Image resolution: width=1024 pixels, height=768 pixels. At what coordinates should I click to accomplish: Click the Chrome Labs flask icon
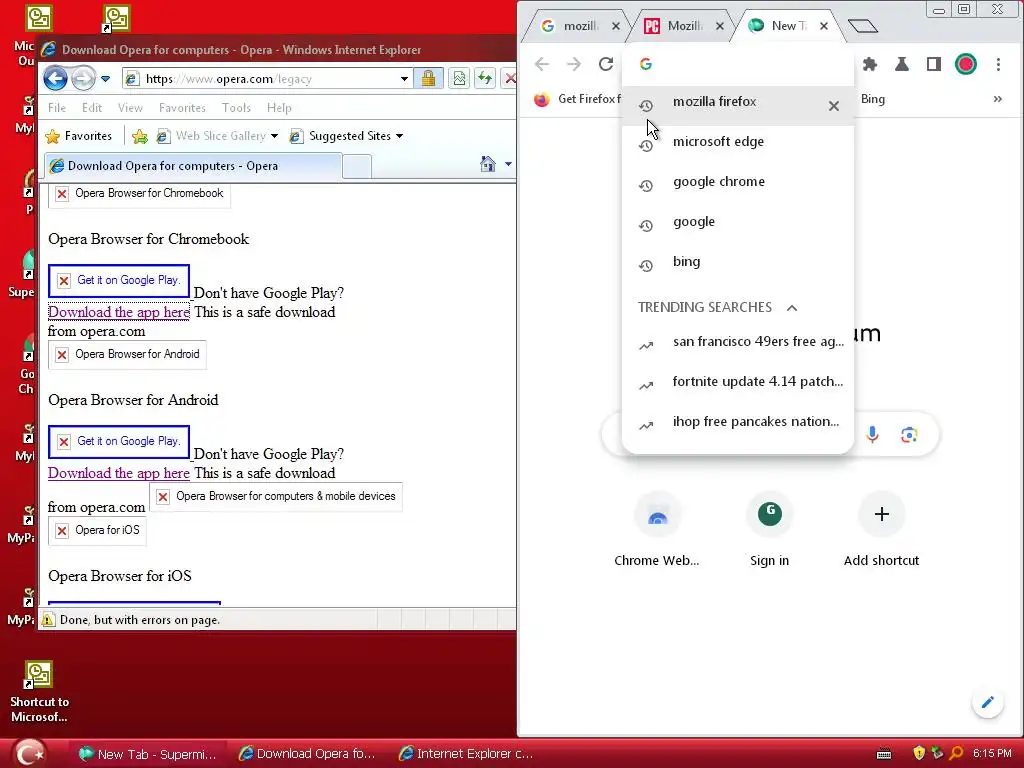(x=902, y=64)
